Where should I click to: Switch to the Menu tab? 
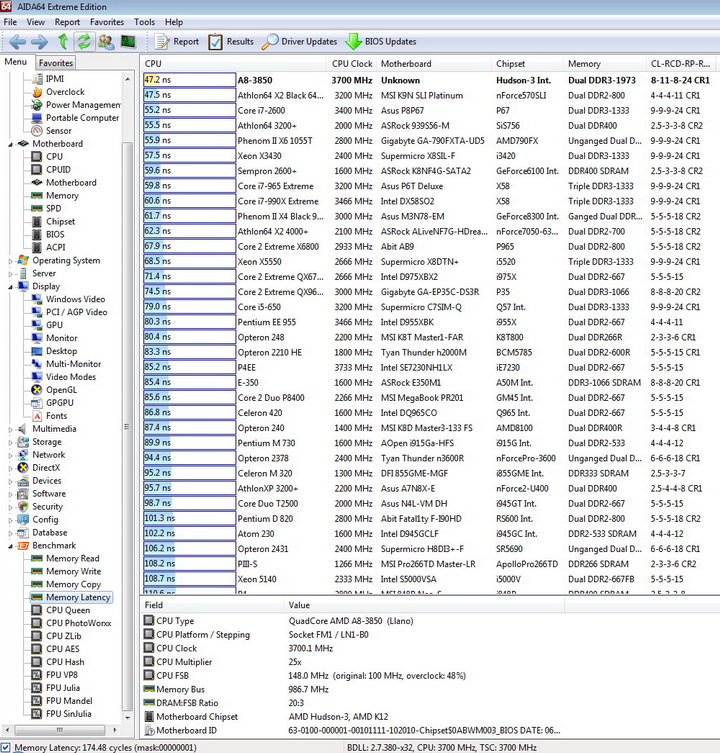click(15, 62)
